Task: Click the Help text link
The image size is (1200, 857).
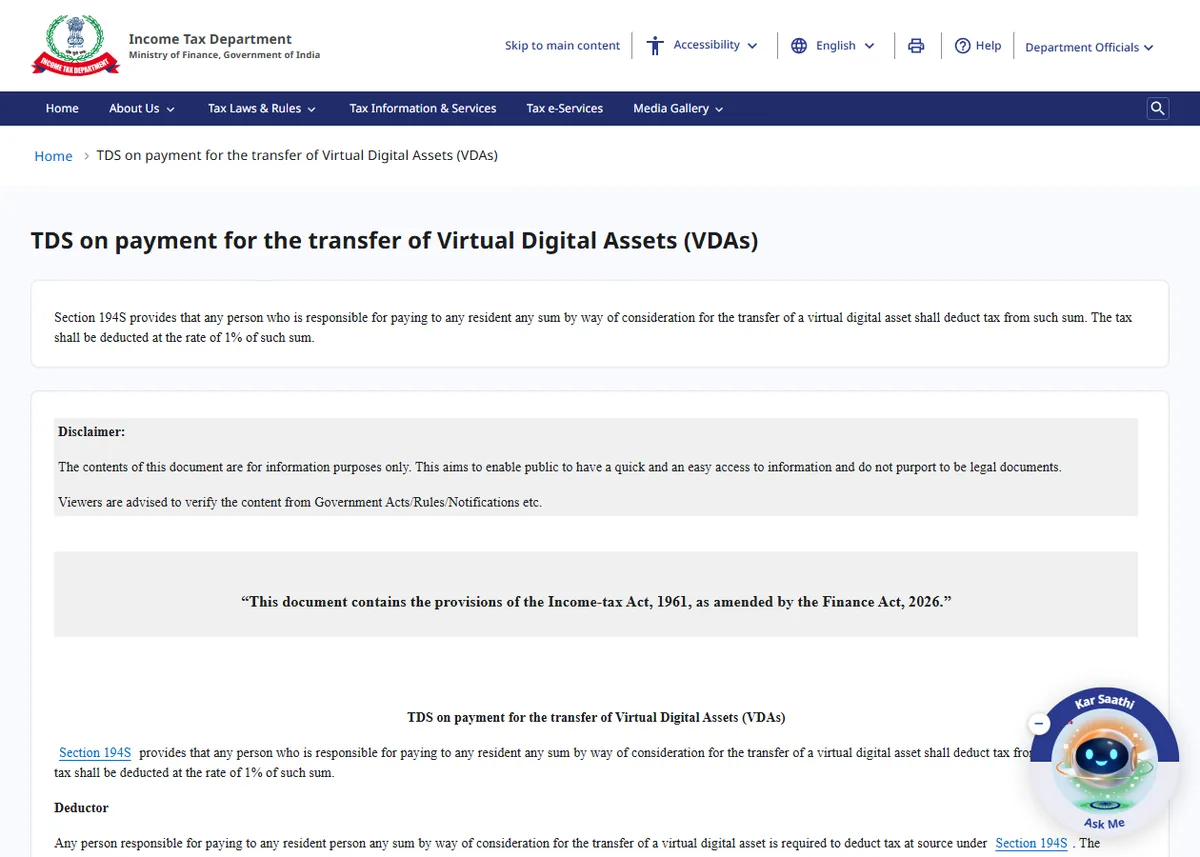Action: (x=988, y=45)
